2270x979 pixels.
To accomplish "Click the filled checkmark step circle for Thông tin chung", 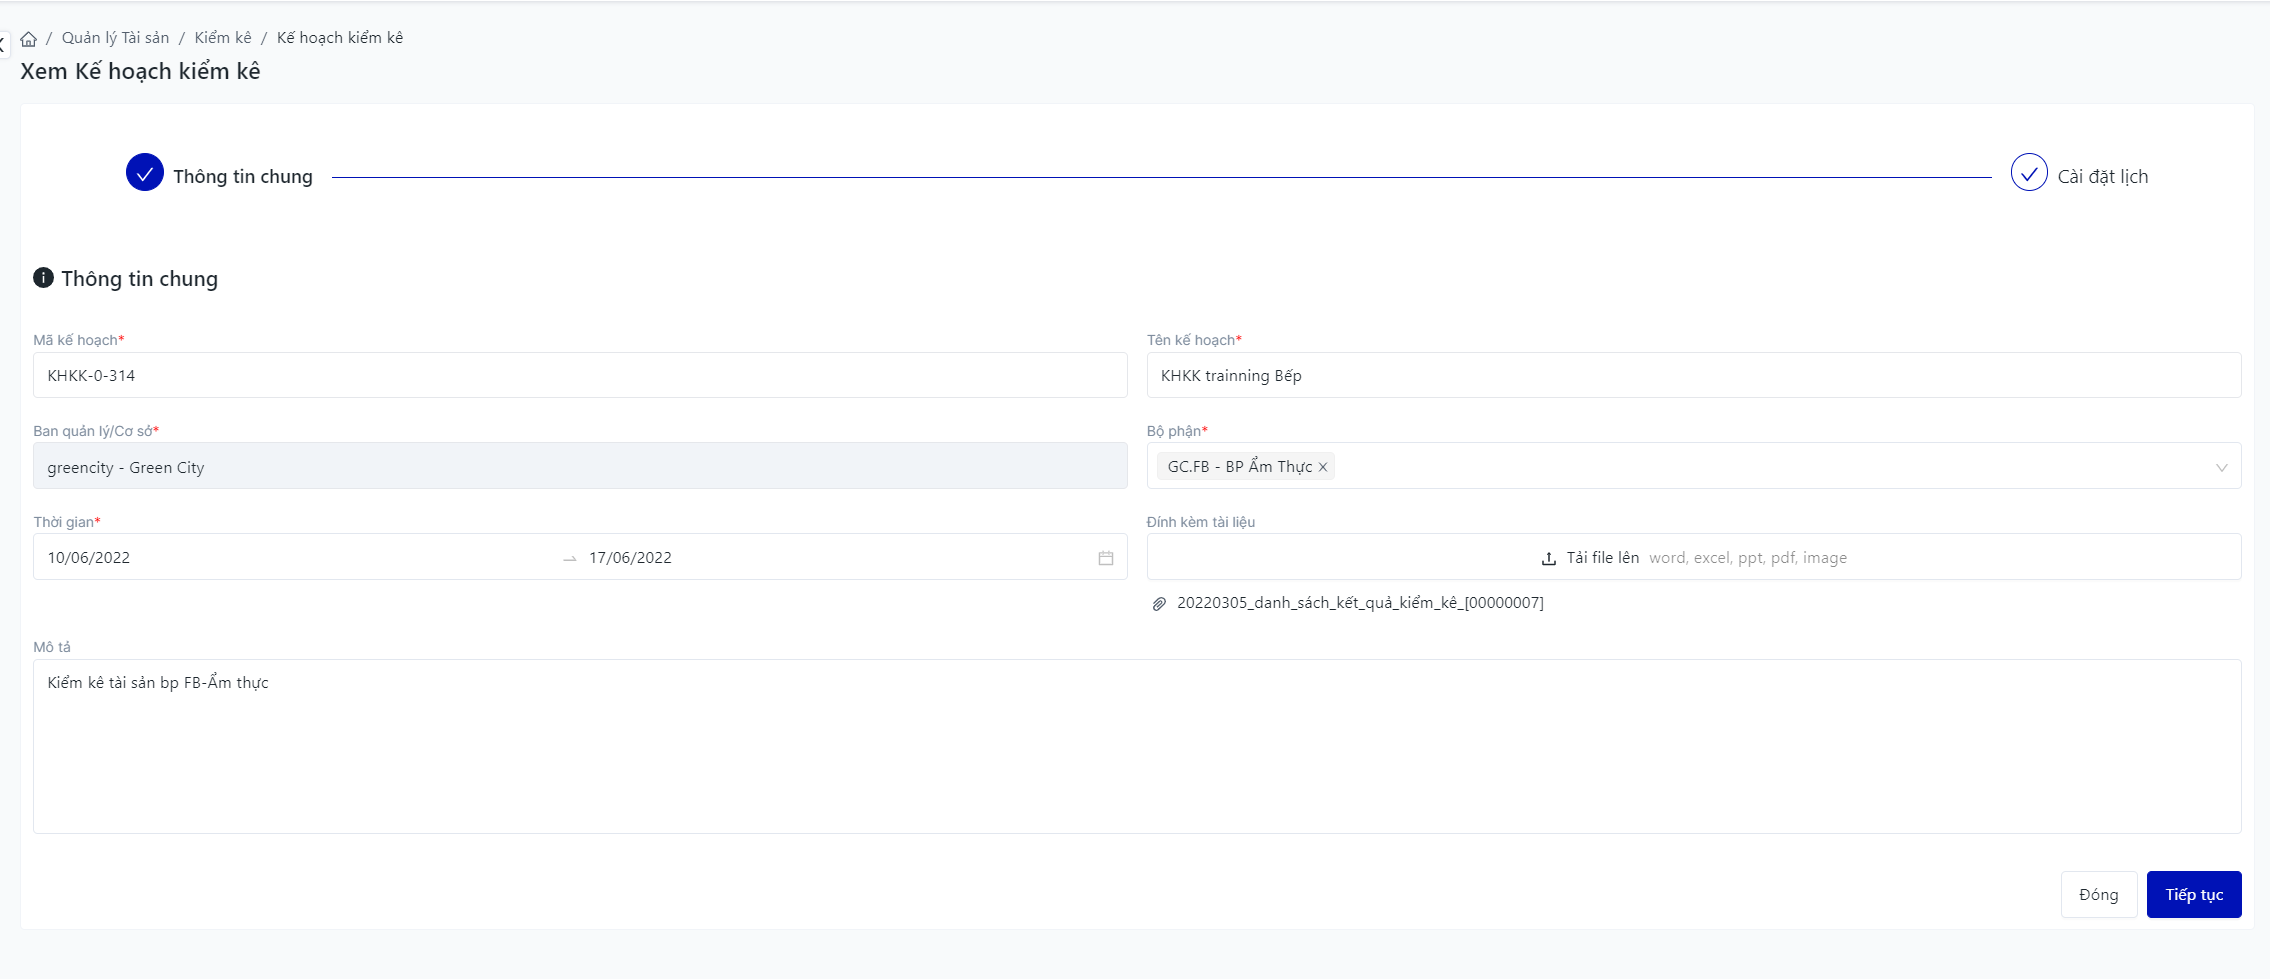I will [145, 173].
